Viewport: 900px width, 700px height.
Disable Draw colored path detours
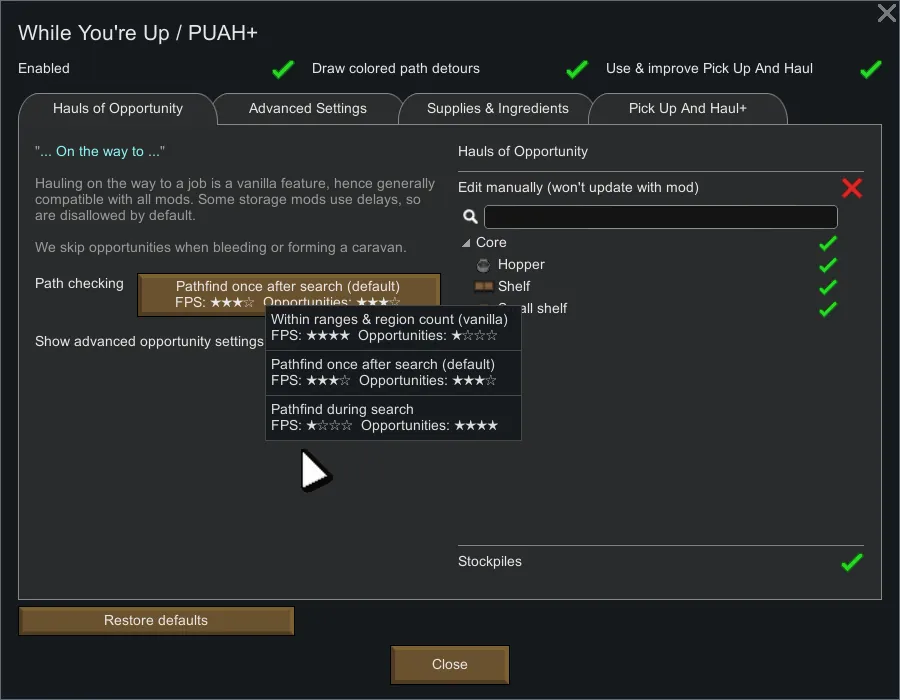coord(576,69)
